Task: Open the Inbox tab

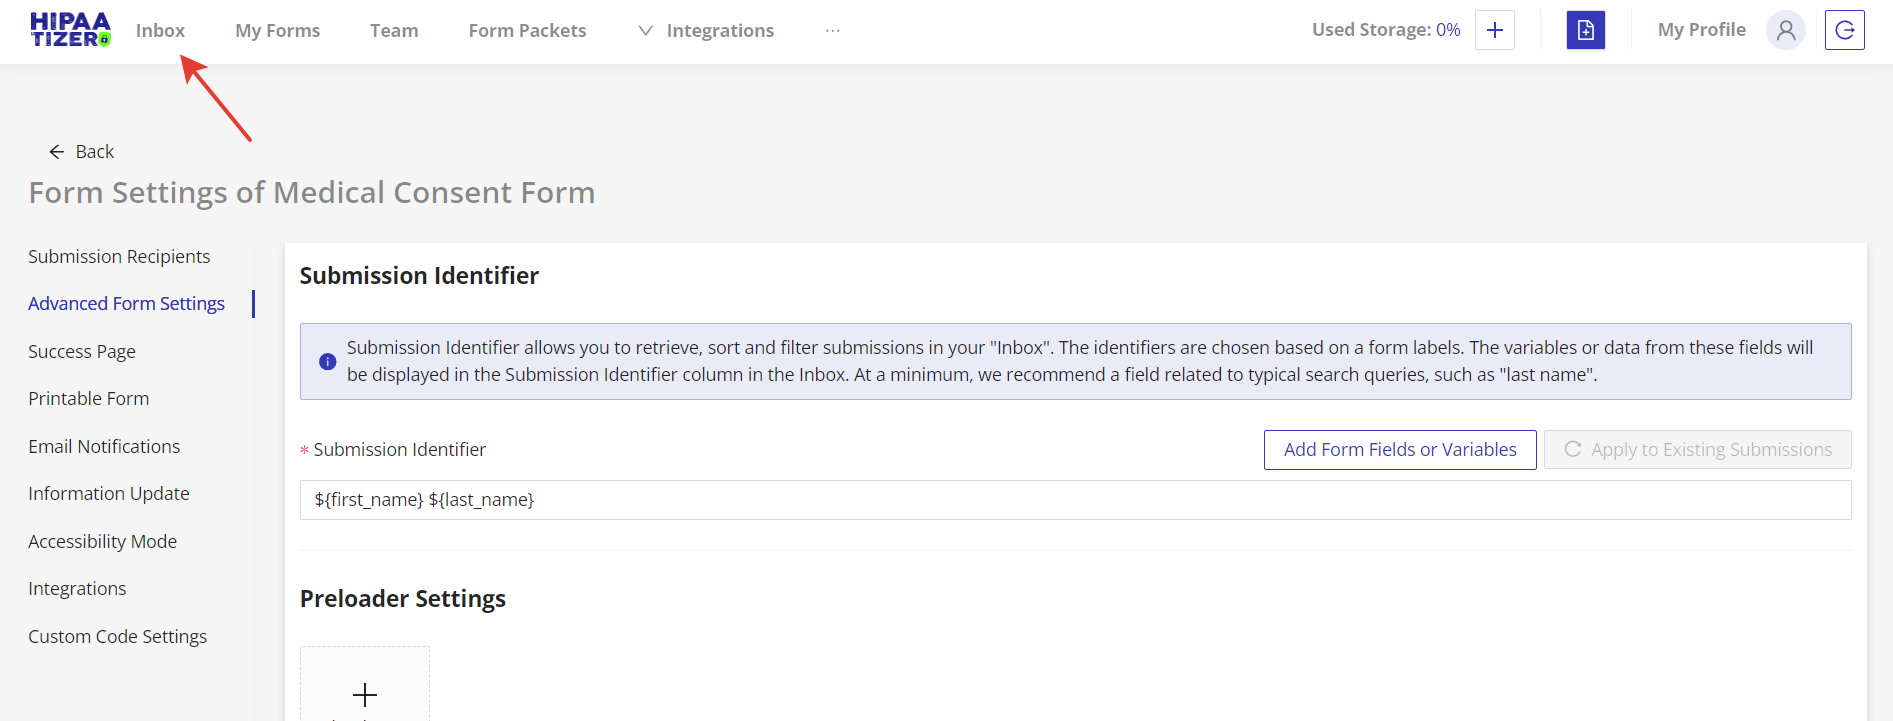Action: click(160, 31)
